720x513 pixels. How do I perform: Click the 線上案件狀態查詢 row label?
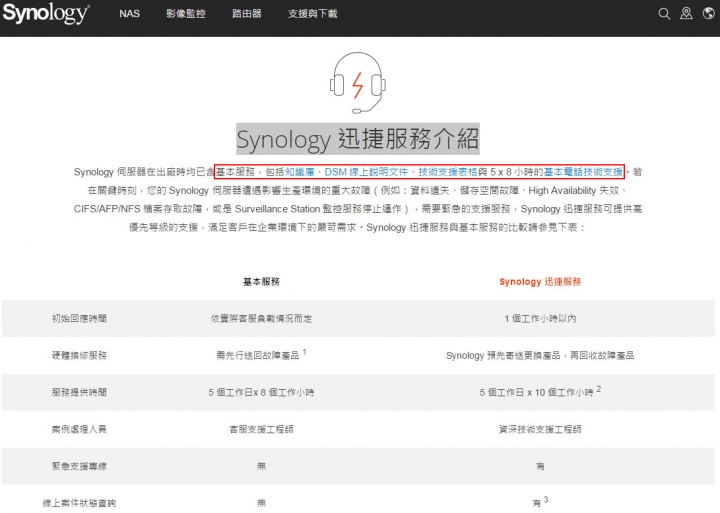79,503
